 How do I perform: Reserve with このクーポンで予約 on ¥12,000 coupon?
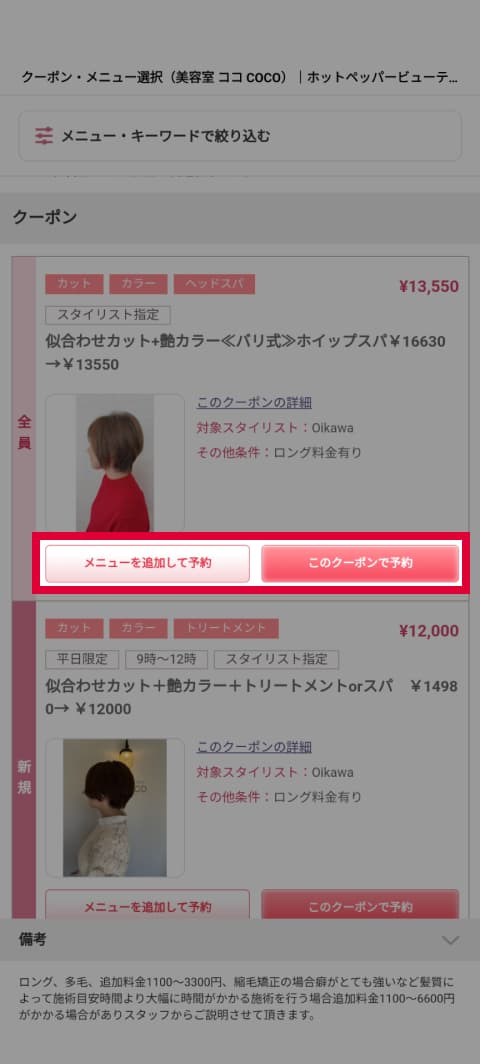click(x=360, y=905)
